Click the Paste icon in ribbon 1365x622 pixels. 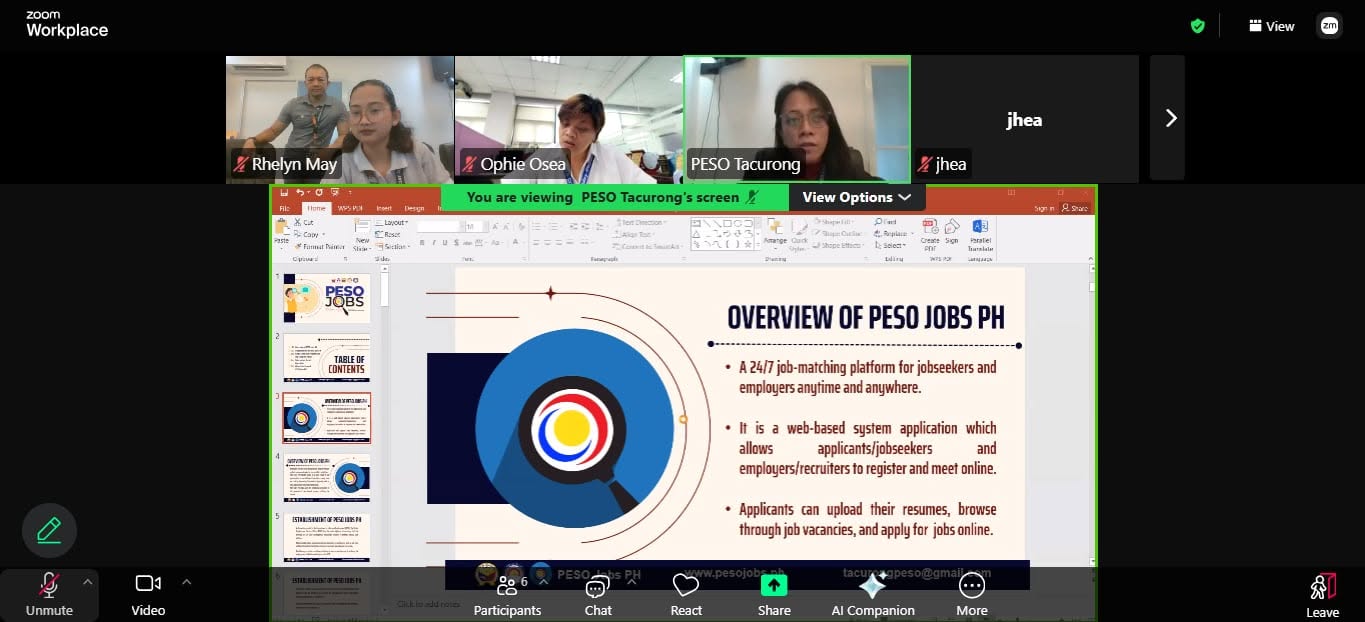tap(281, 228)
